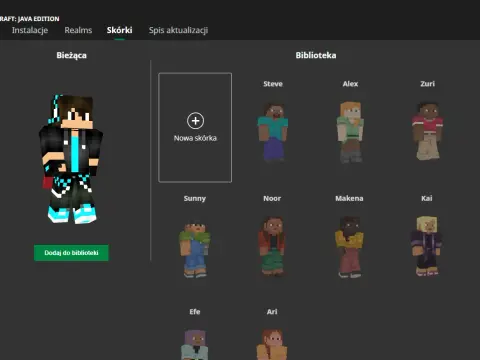Screen dimensions: 480x360
Task: Click the JAVA EDITION title text
Action: tap(38, 19)
